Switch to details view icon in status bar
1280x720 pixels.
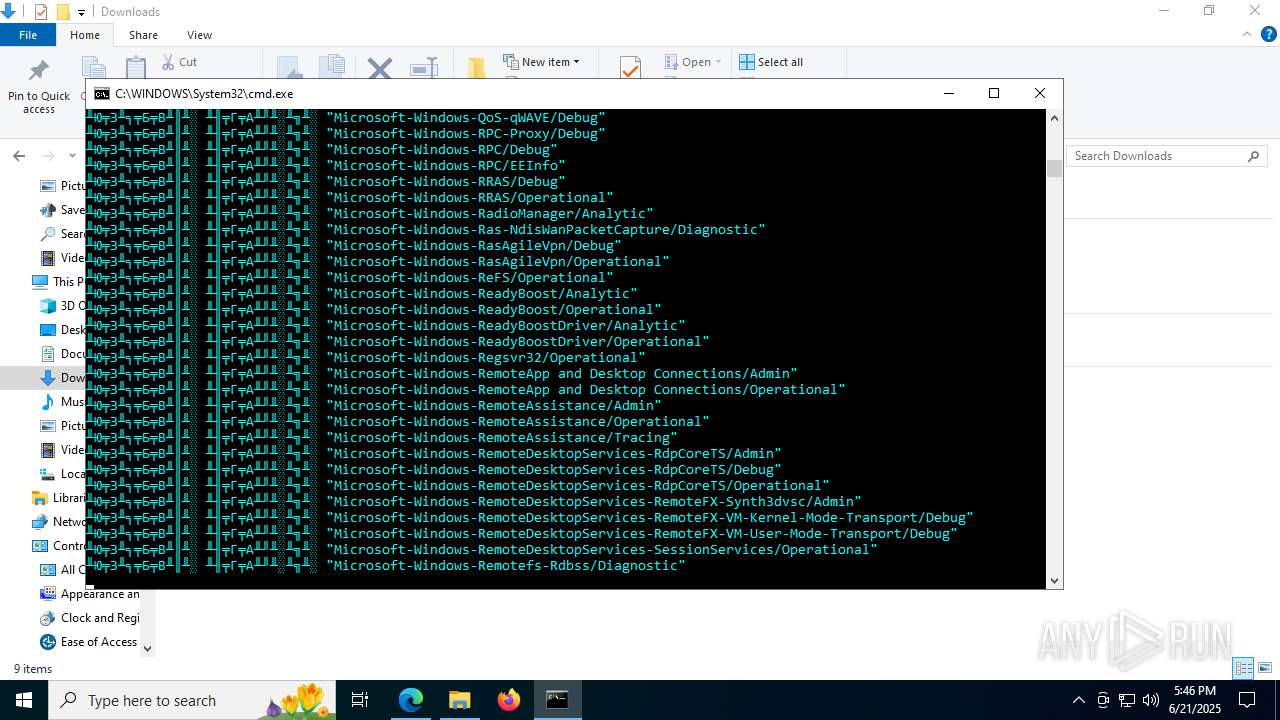point(1243,668)
